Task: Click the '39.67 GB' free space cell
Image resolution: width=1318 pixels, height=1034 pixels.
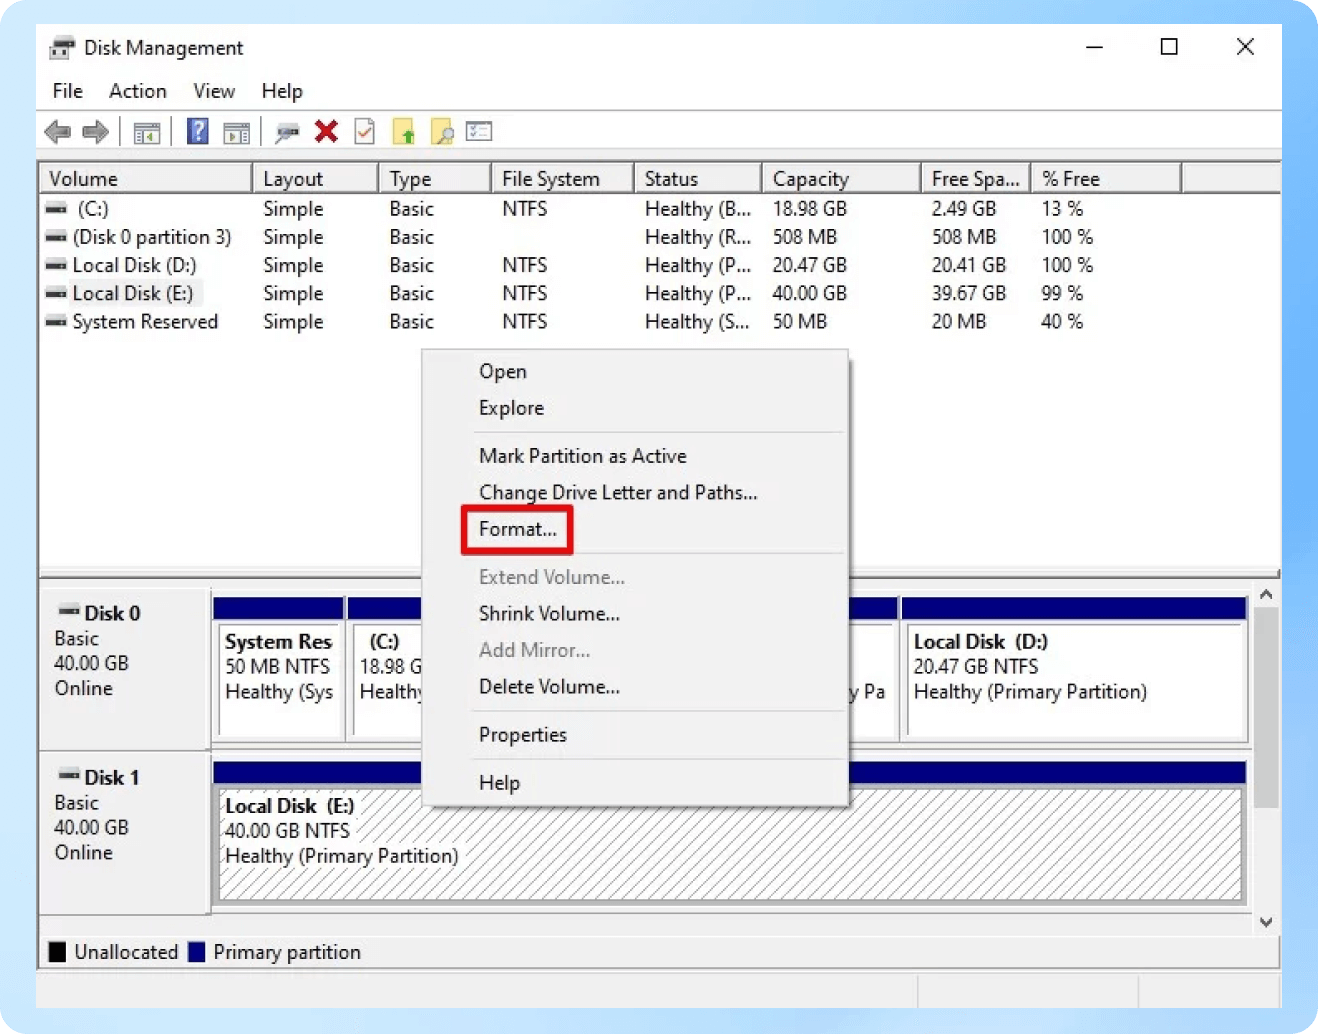Action: tap(969, 293)
